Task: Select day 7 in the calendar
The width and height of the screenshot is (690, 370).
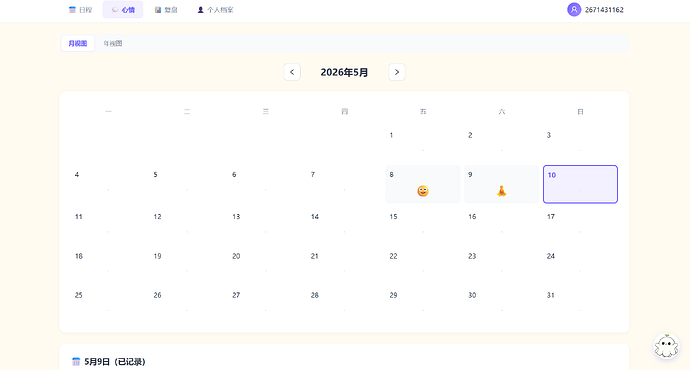Action: click(x=344, y=184)
